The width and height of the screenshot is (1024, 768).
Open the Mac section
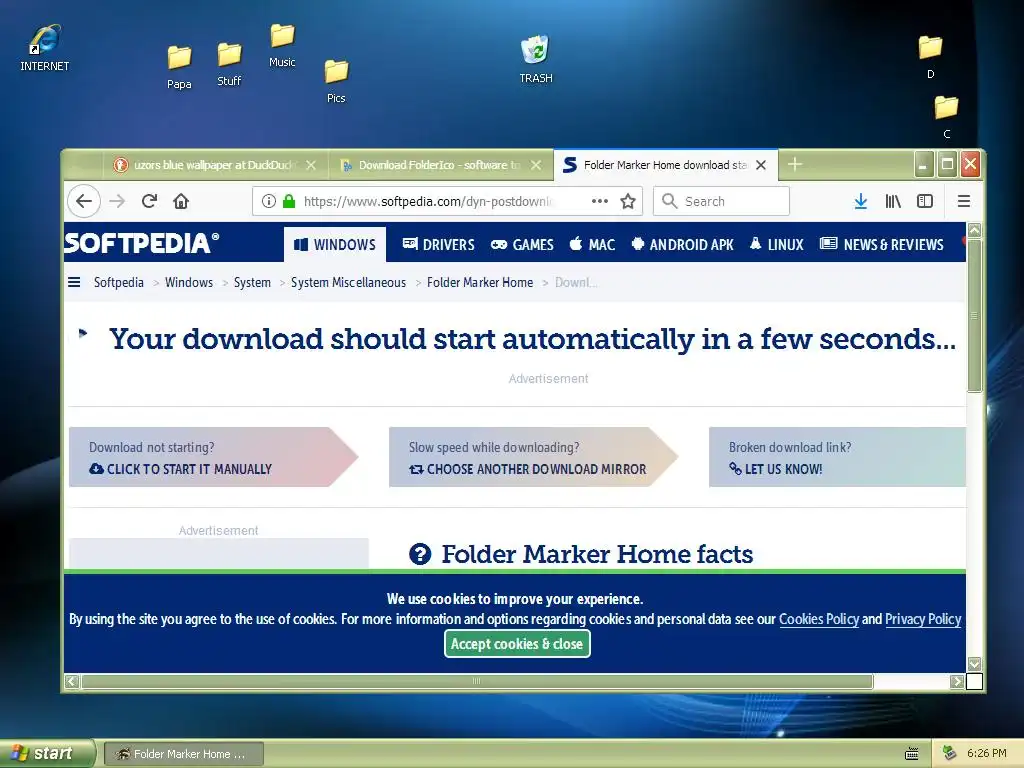[592, 245]
